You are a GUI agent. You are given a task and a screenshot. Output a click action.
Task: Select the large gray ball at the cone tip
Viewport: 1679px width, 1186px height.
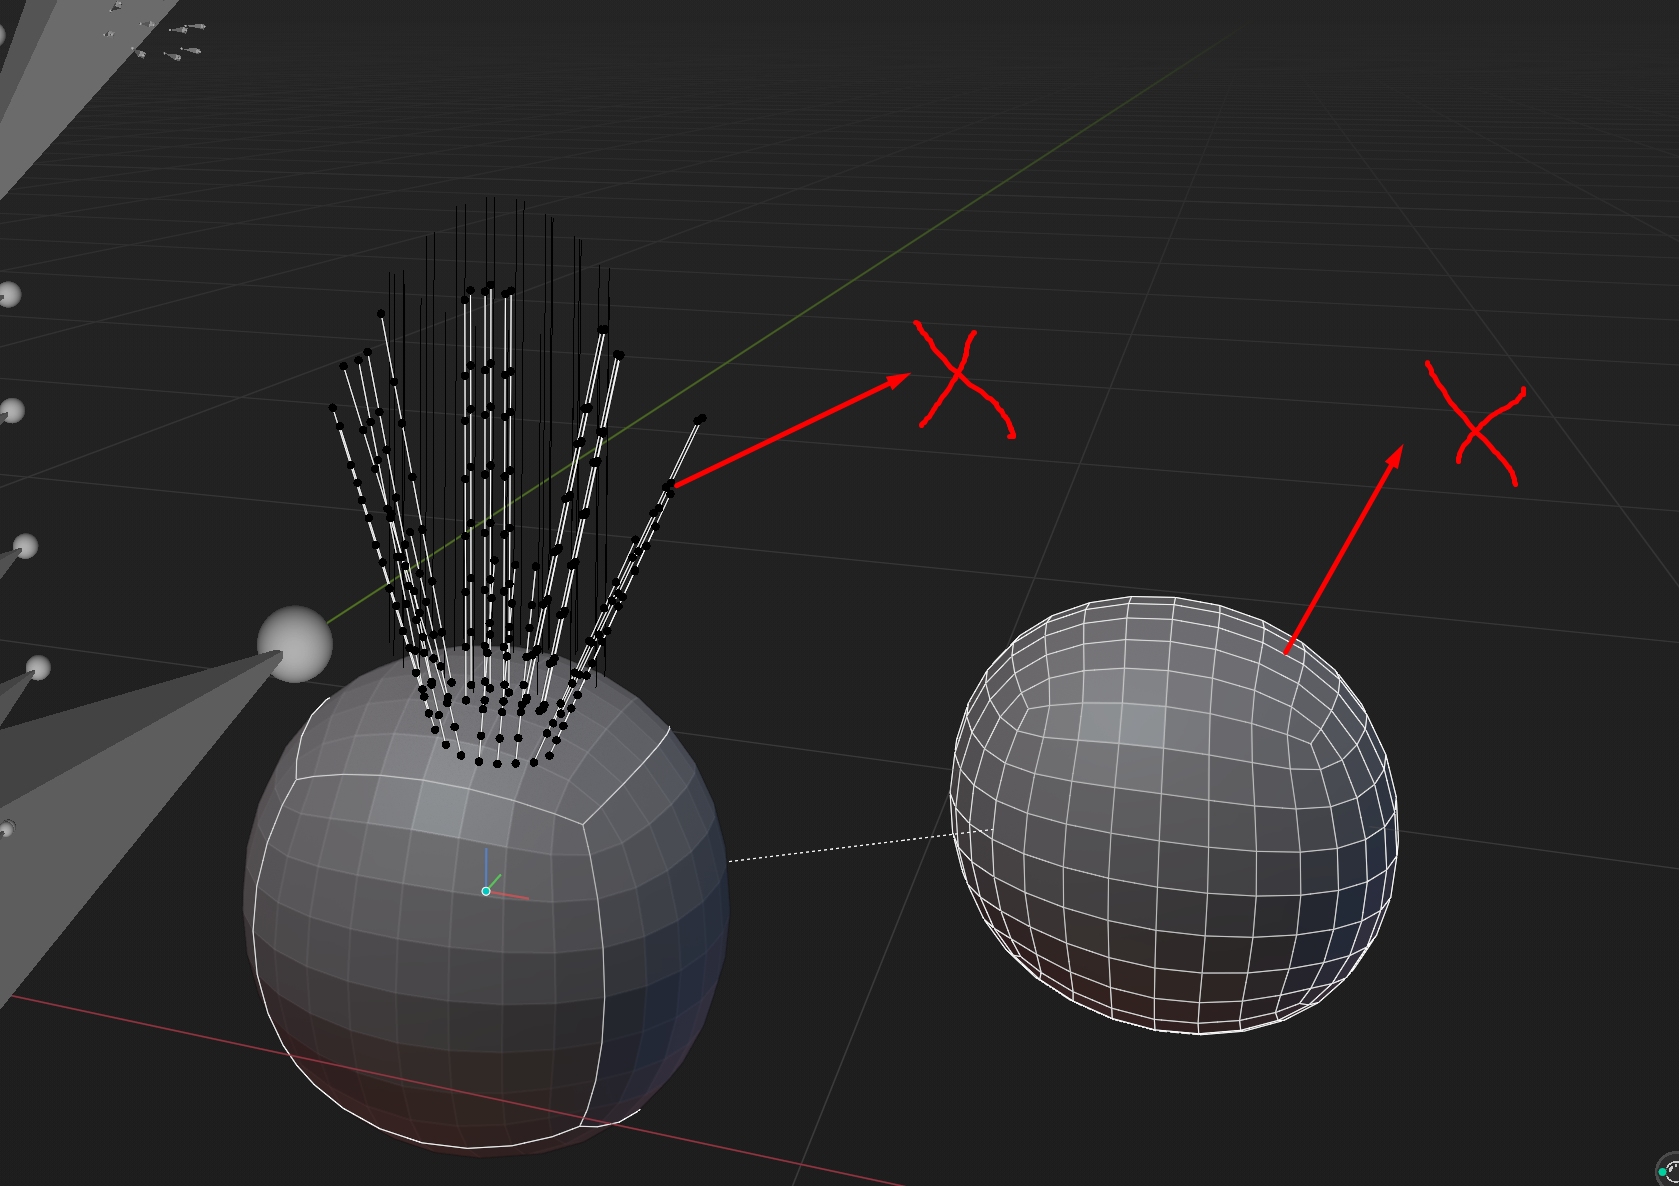tap(294, 644)
